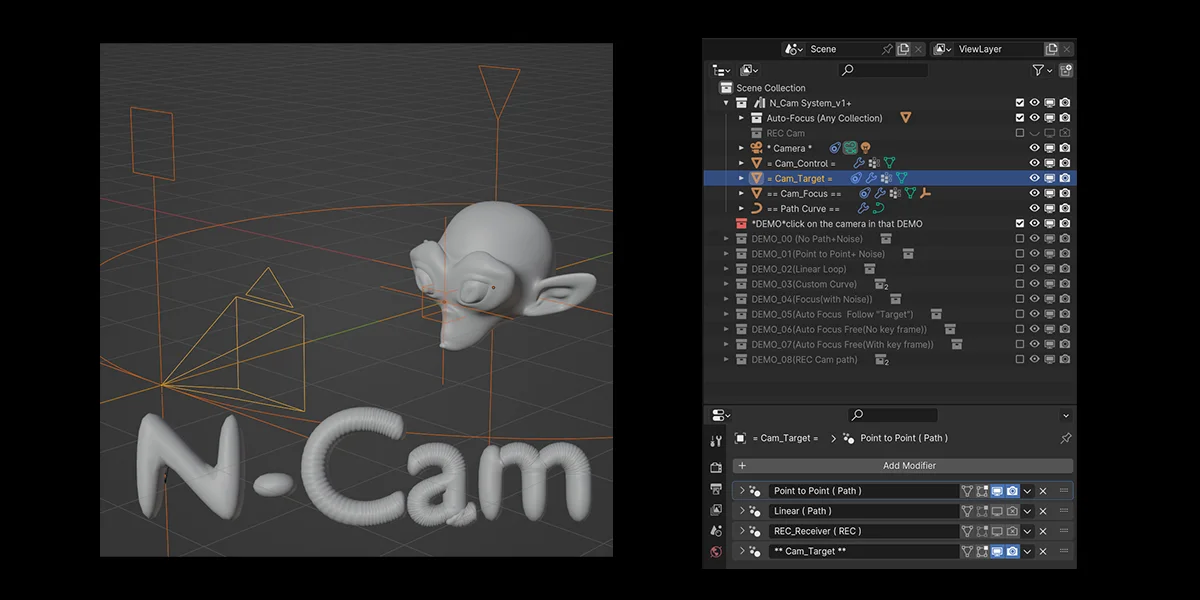
Task: Switch to the Render properties tab
Action: [716, 467]
